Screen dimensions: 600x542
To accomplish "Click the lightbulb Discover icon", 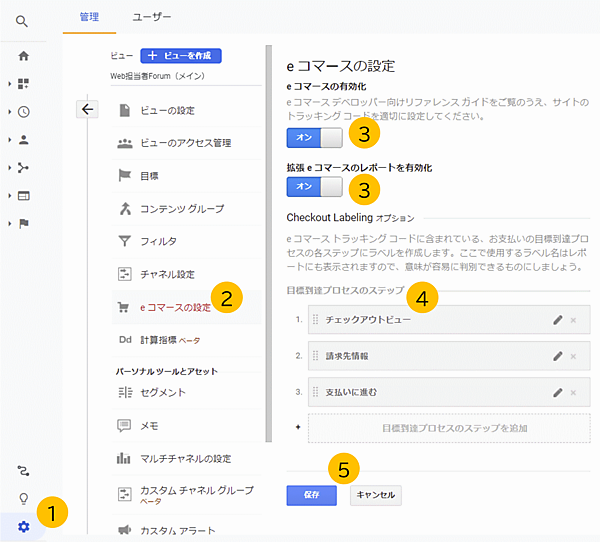I will 23,498.
